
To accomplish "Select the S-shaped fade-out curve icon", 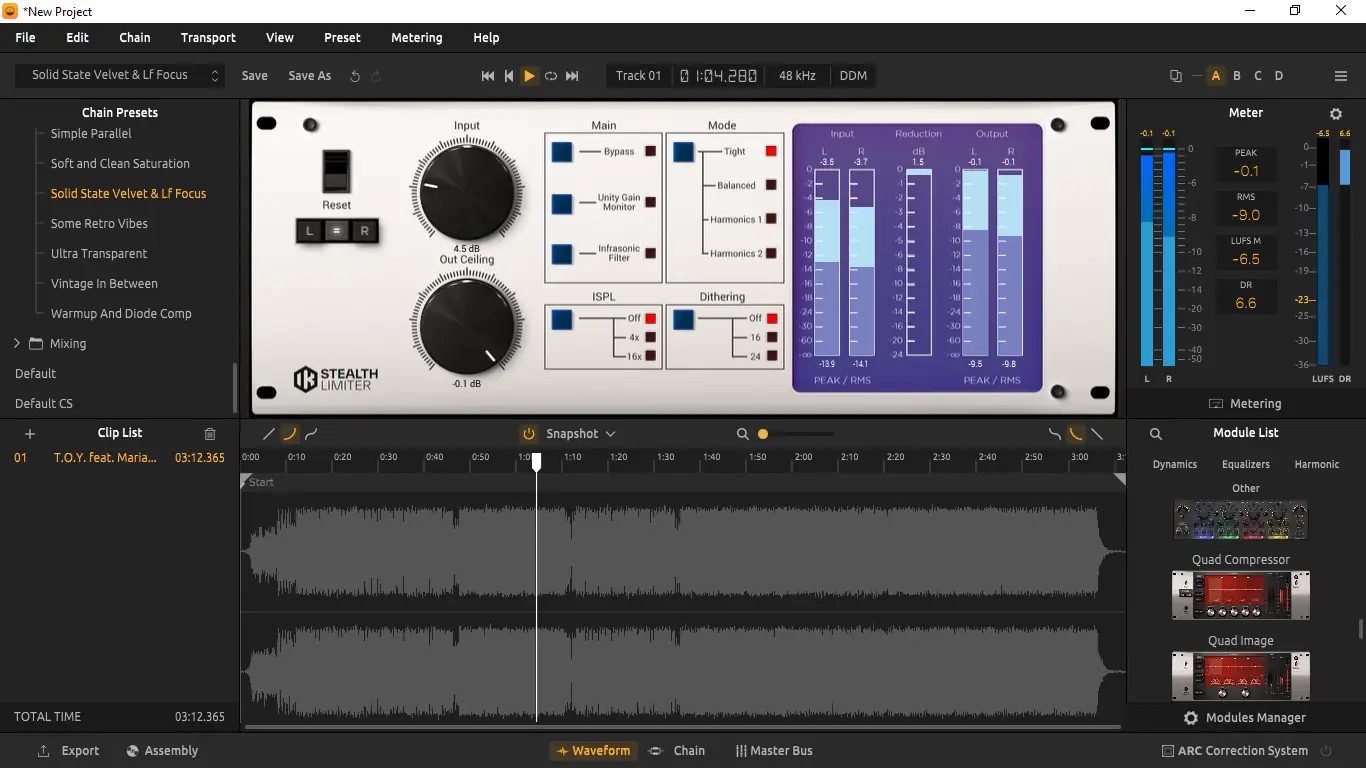I will click(x=1054, y=434).
